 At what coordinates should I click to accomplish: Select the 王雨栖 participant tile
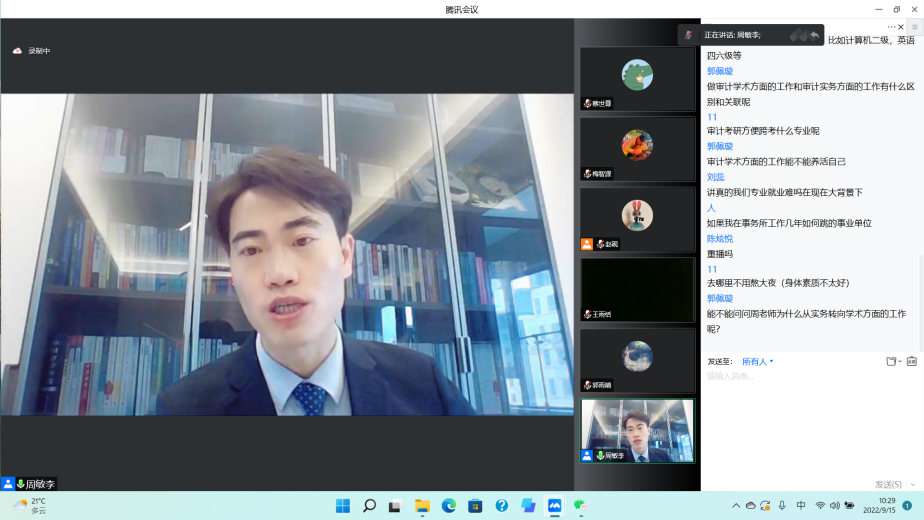[637, 290]
